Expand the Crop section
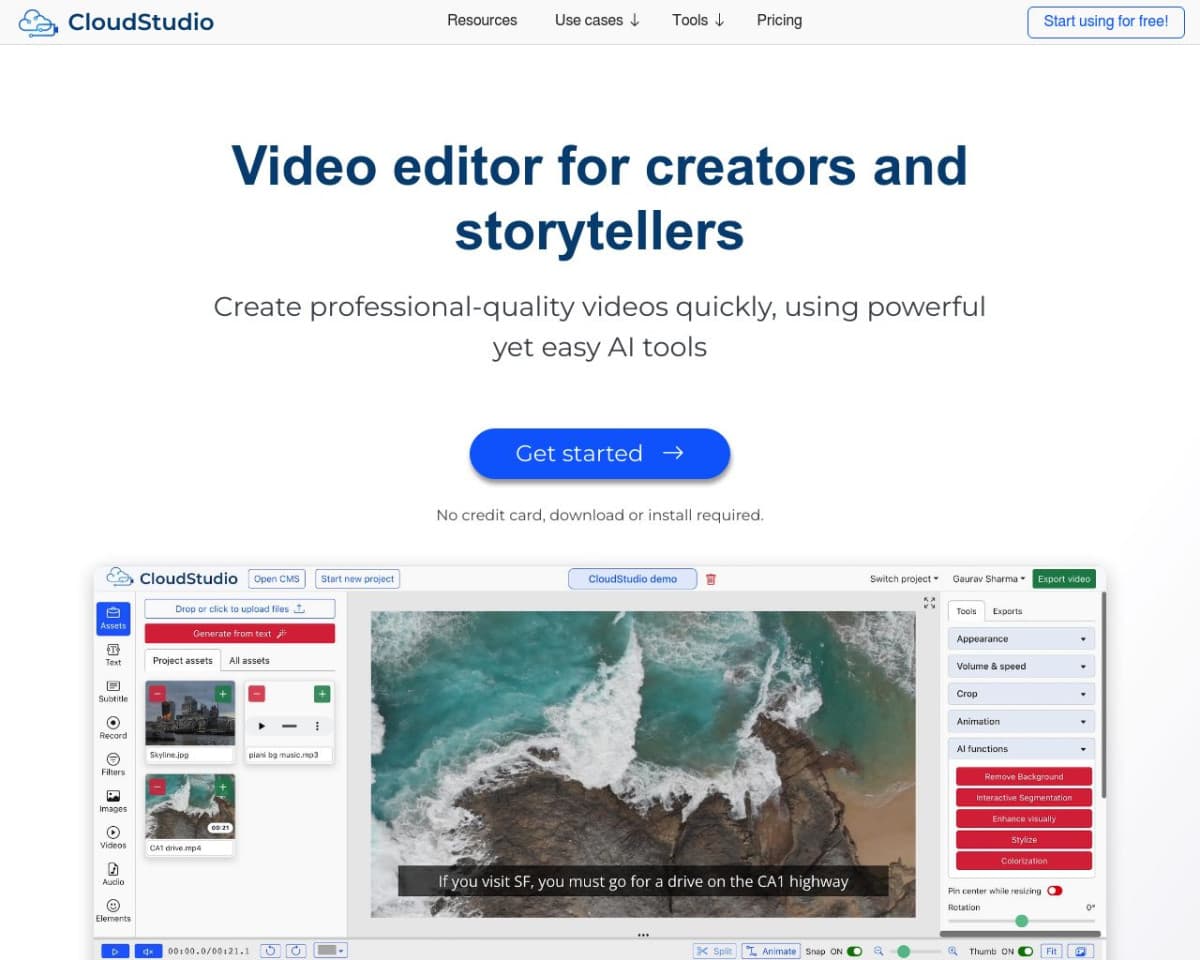This screenshot has height=960, width=1200. coord(1021,694)
